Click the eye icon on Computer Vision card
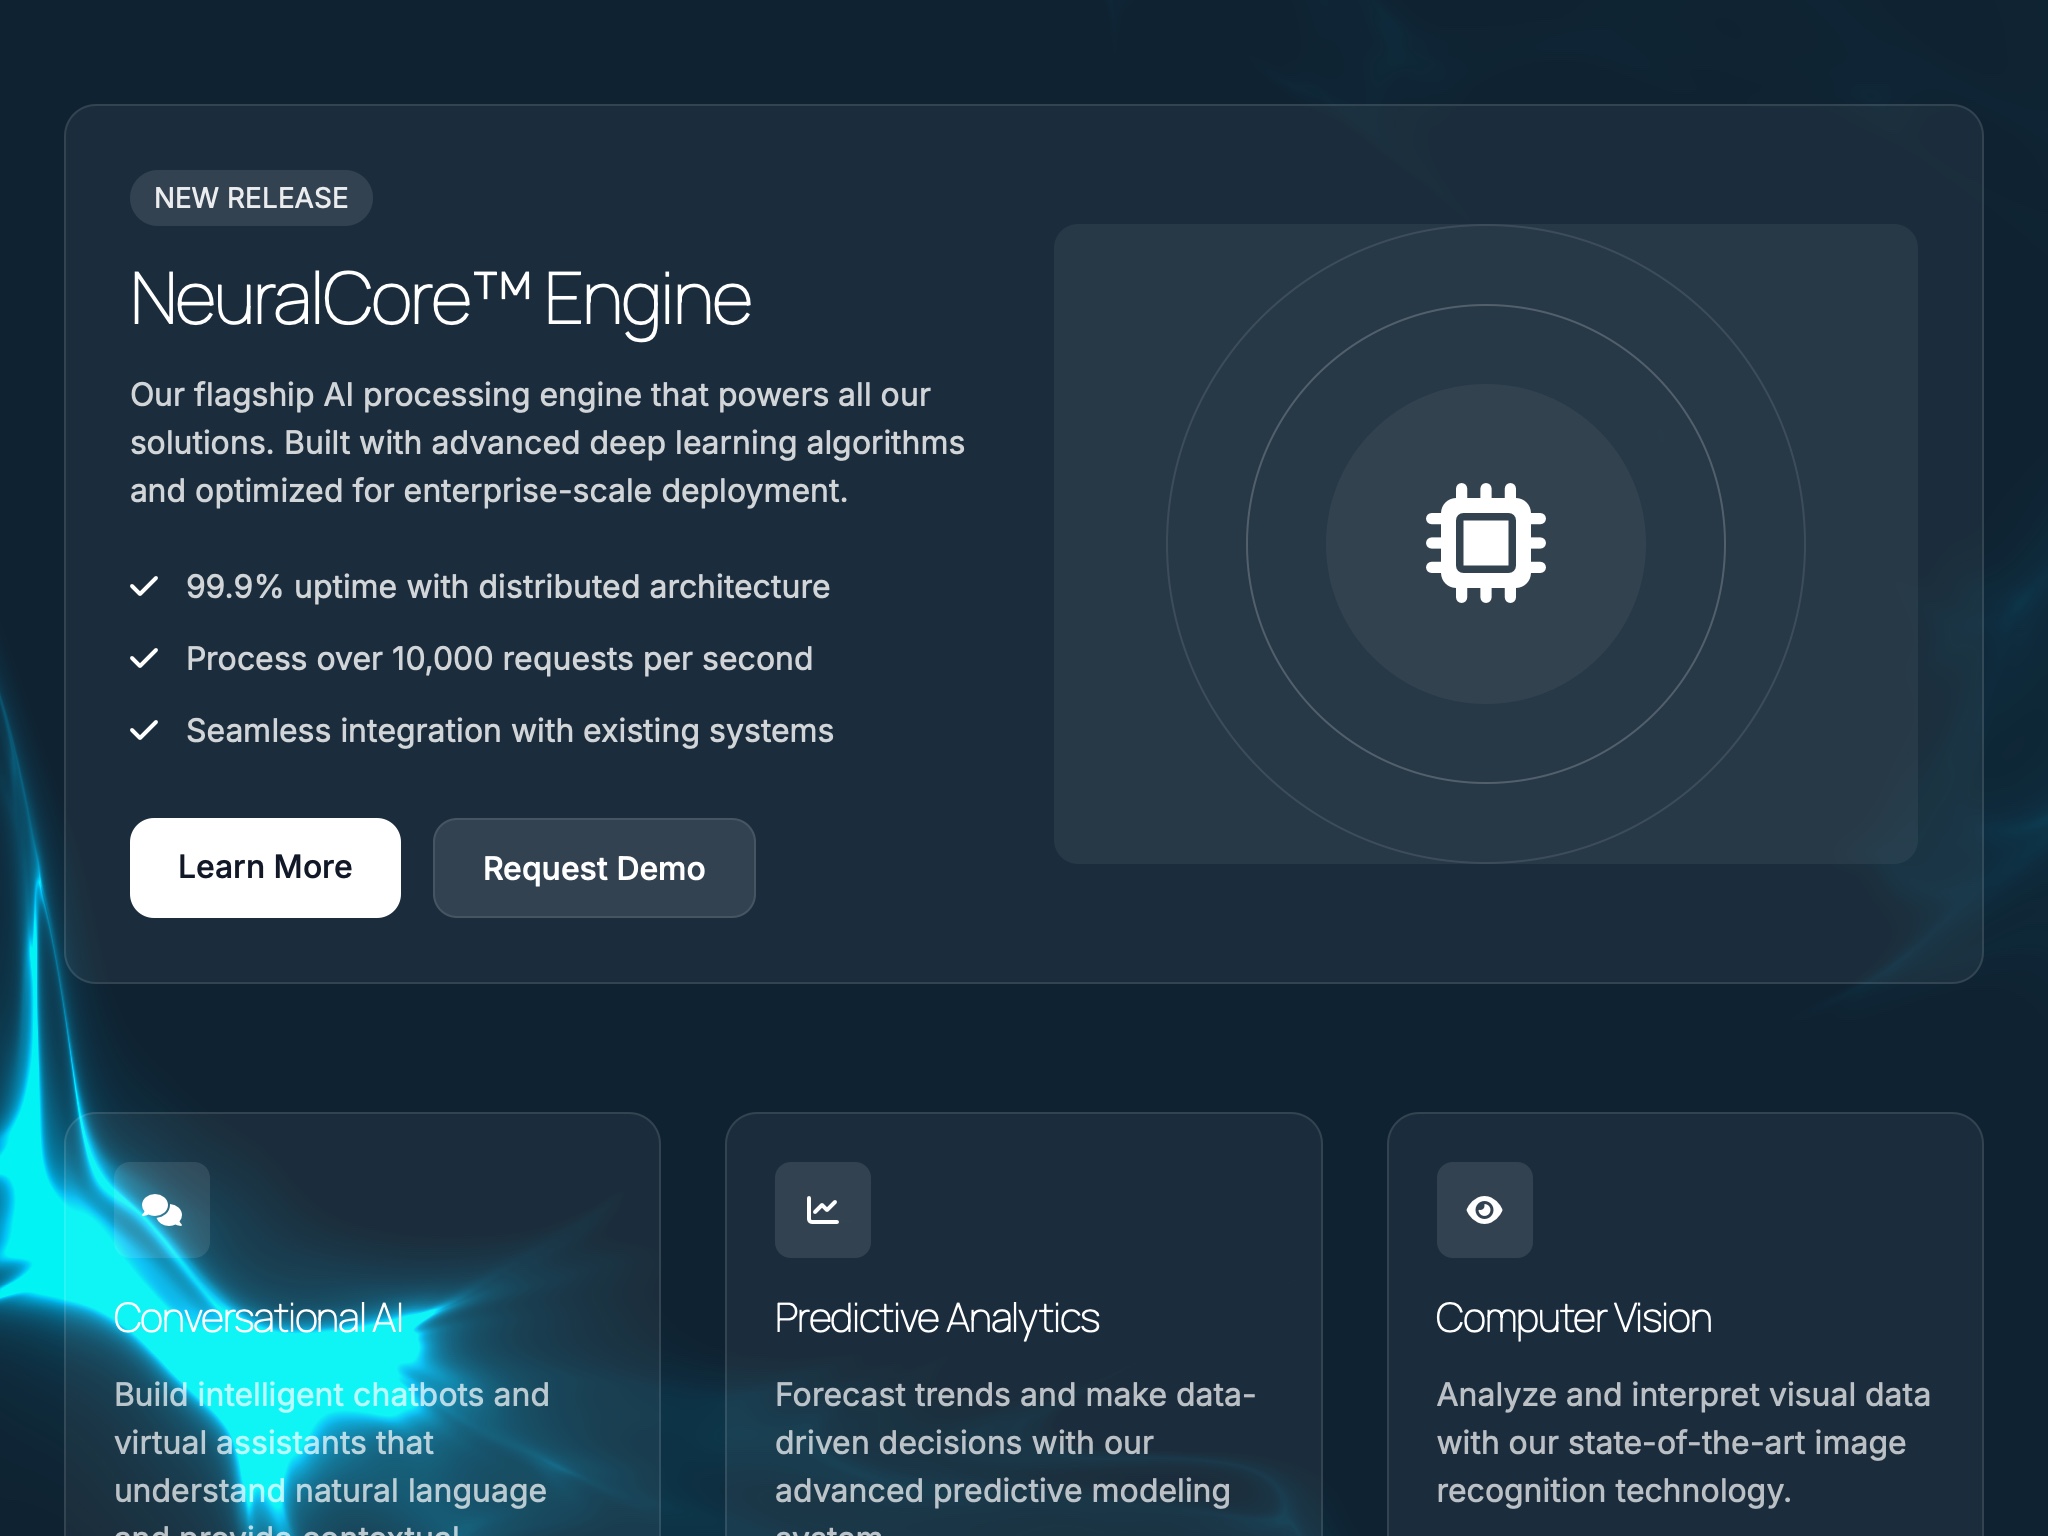 click(1483, 1210)
